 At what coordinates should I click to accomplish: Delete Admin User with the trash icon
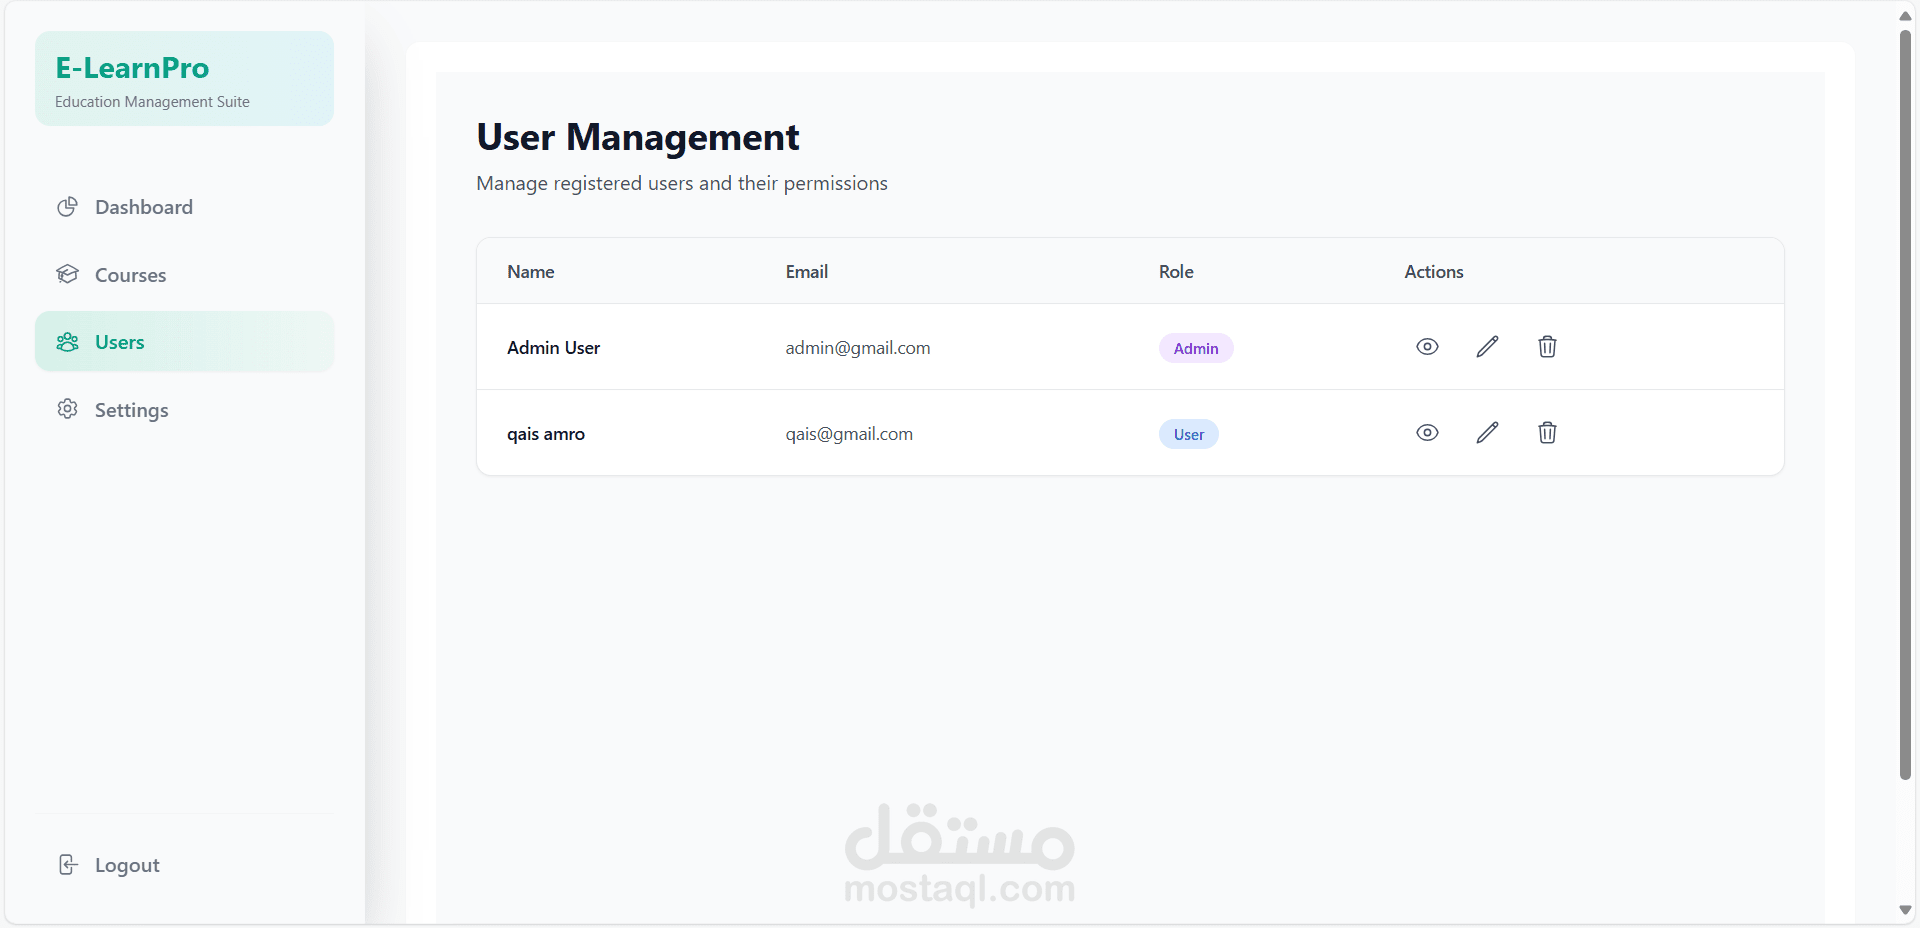pos(1547,347)
